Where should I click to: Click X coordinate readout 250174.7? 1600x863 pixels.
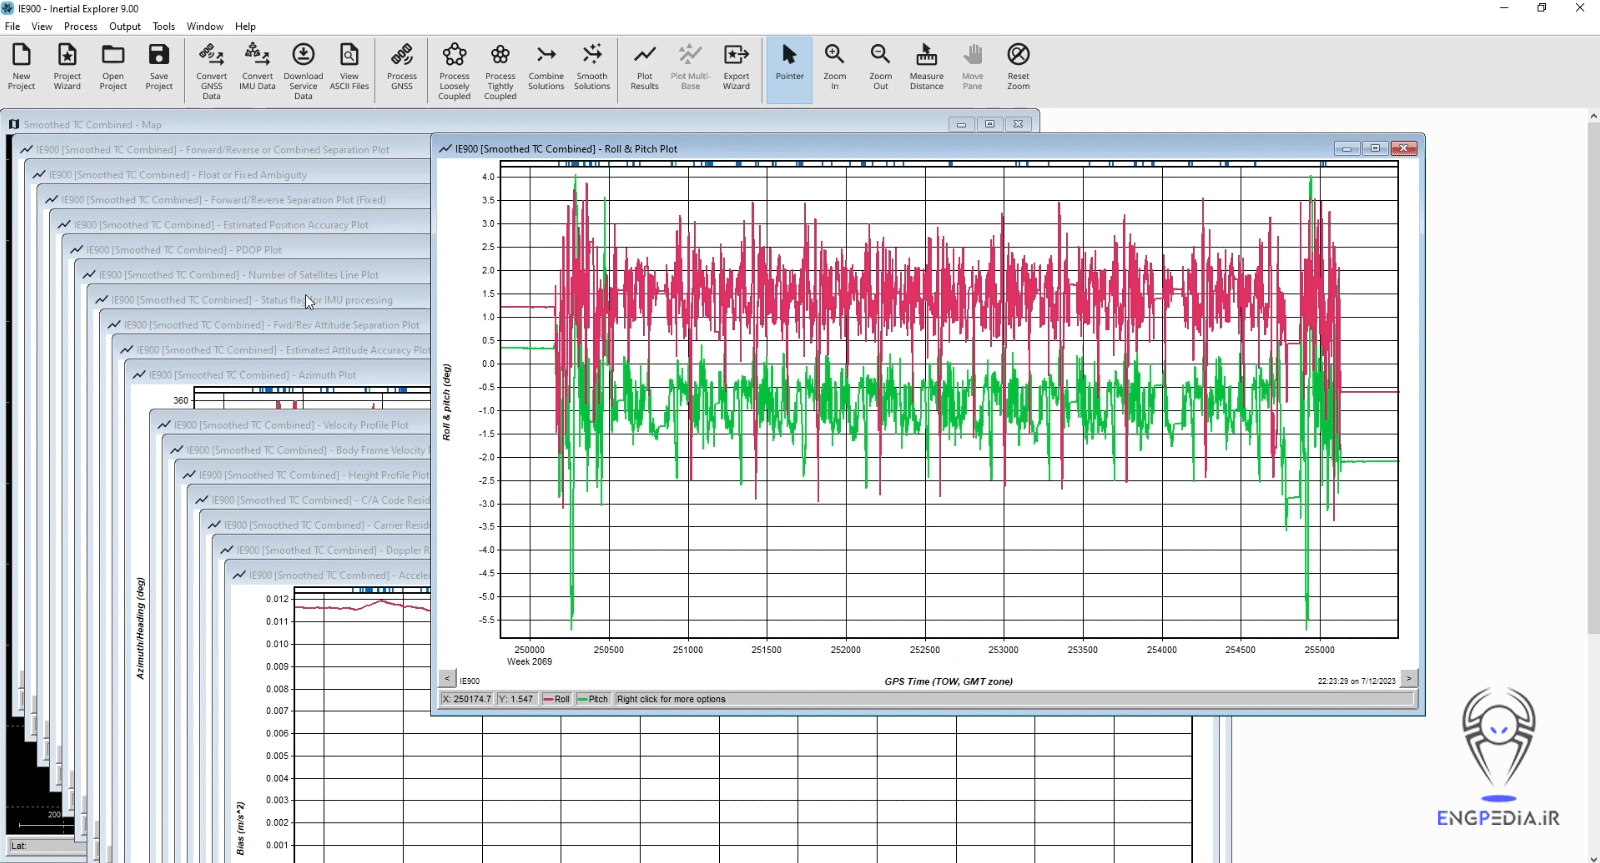467,699
